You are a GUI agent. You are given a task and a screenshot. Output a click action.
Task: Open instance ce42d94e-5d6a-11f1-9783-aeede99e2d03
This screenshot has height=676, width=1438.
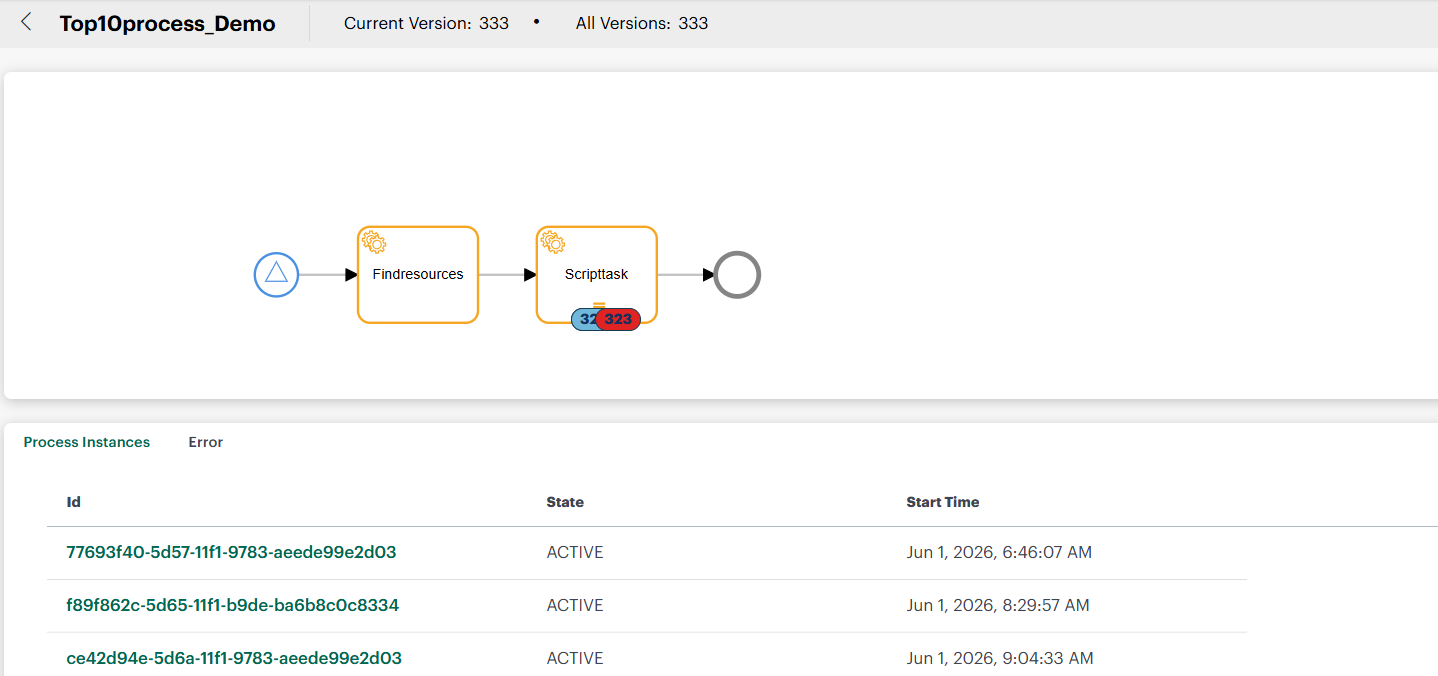tap(234, 658)
